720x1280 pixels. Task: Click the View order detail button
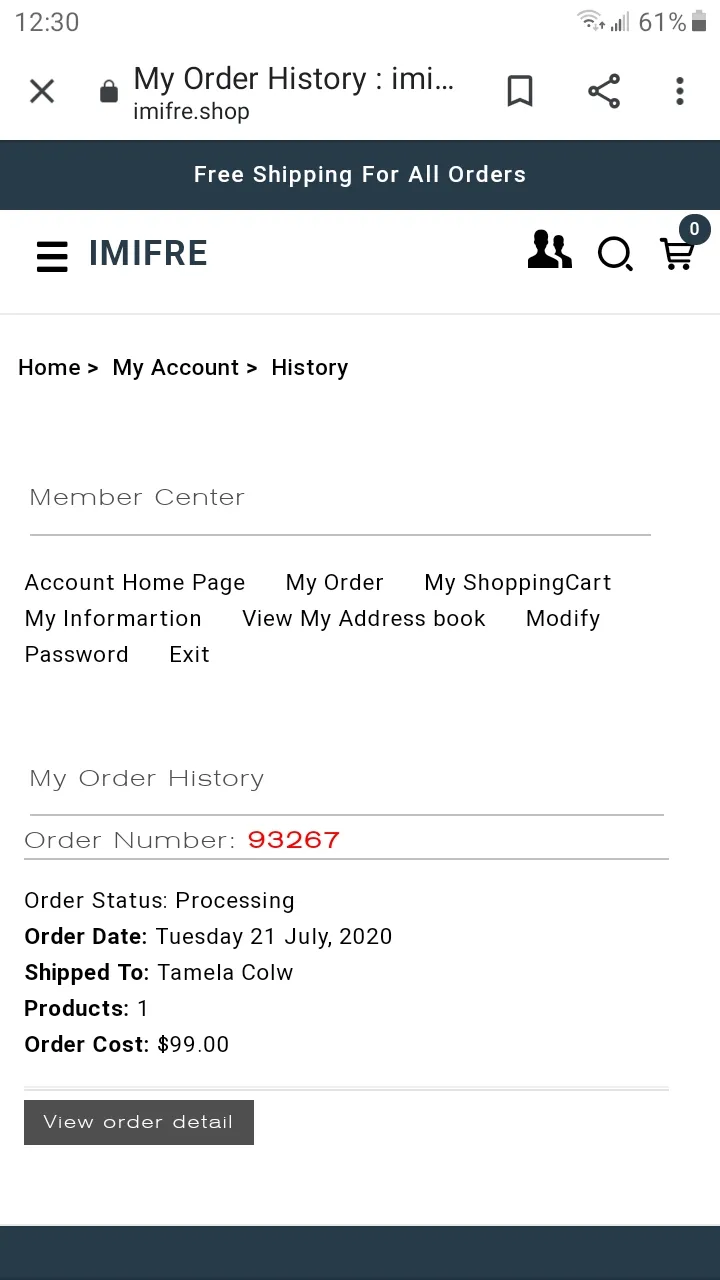pyautogui.click(x=139, y=1122)
